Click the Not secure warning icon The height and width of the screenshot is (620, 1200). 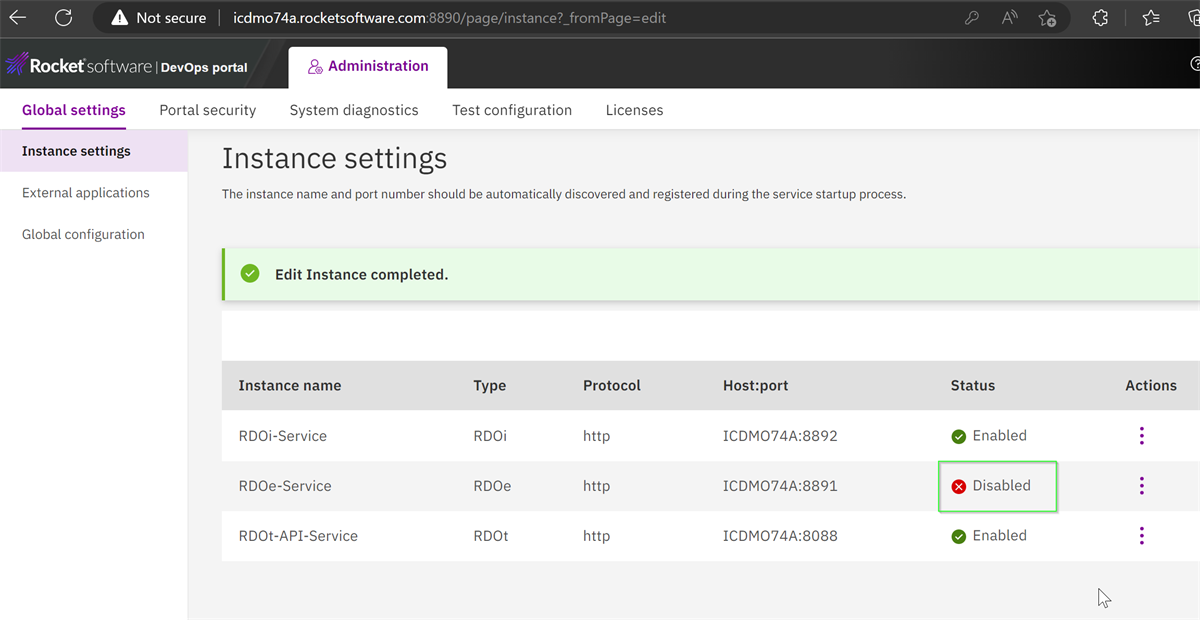[x=120, y=17]
